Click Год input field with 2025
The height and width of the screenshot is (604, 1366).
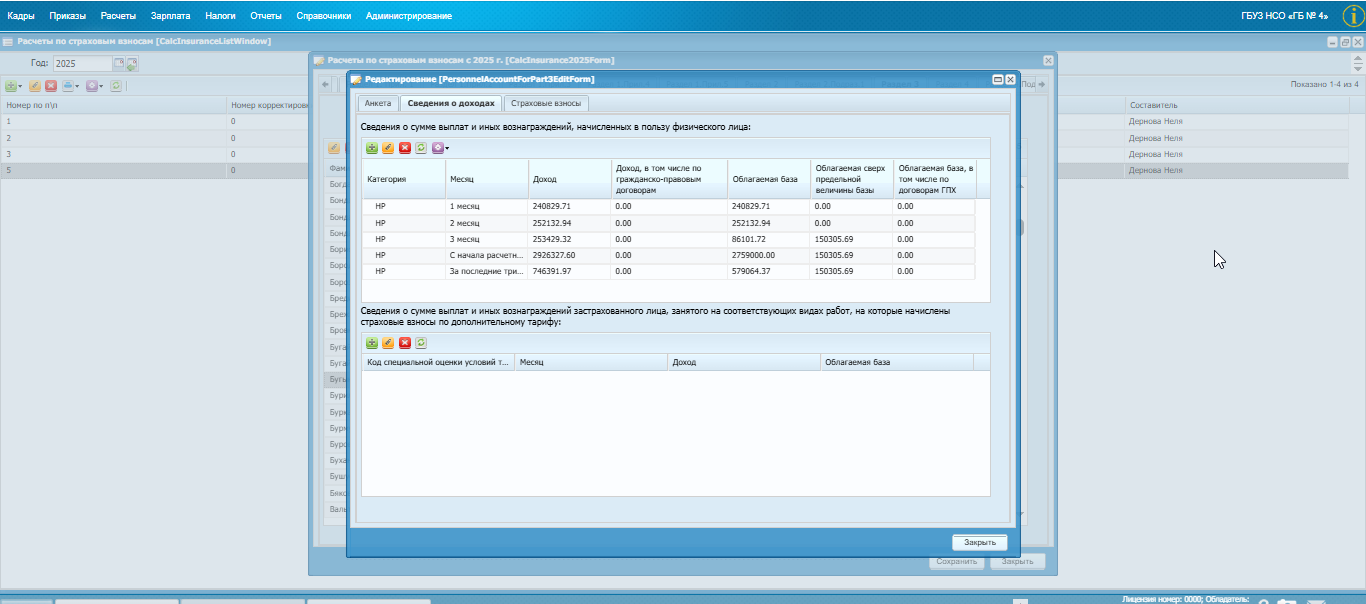pyautogui.click(x=82, y=63)
